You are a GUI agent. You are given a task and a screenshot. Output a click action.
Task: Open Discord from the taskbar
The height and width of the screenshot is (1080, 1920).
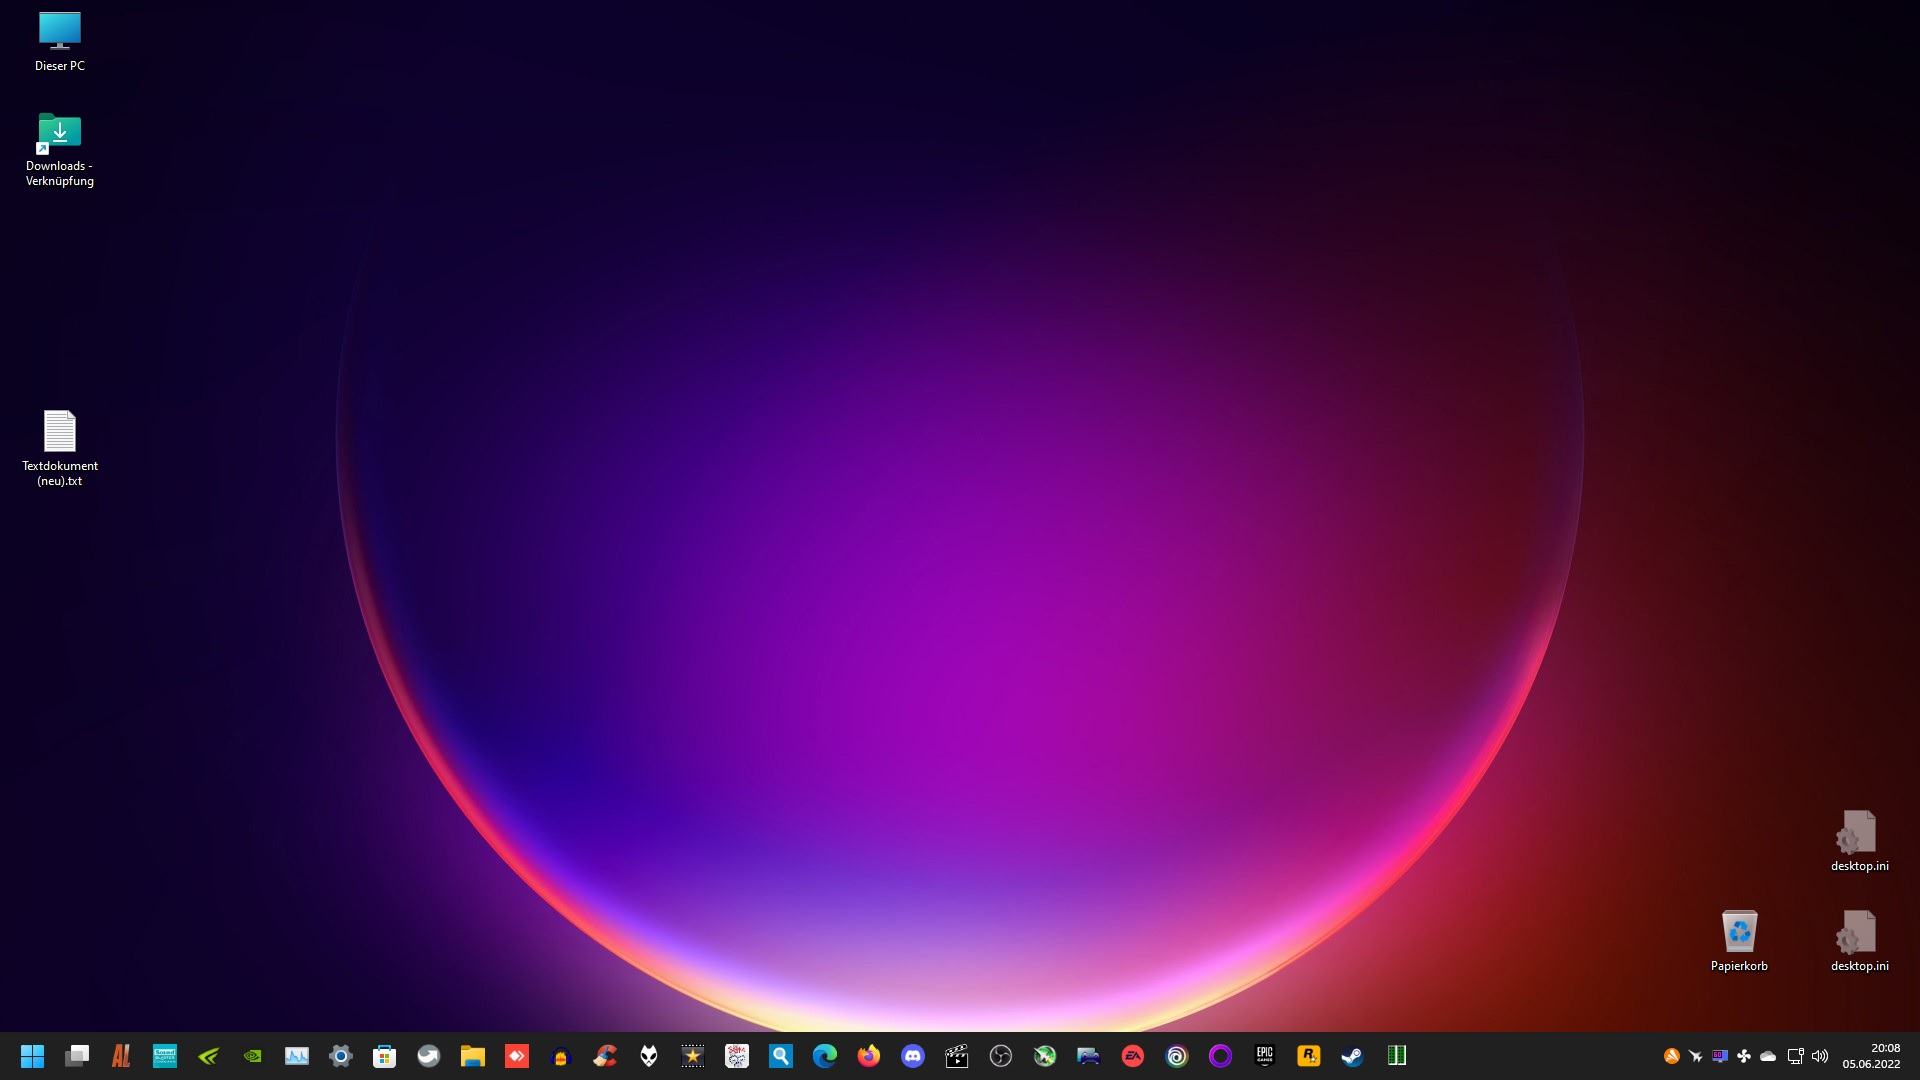[x=913, y=1056]
